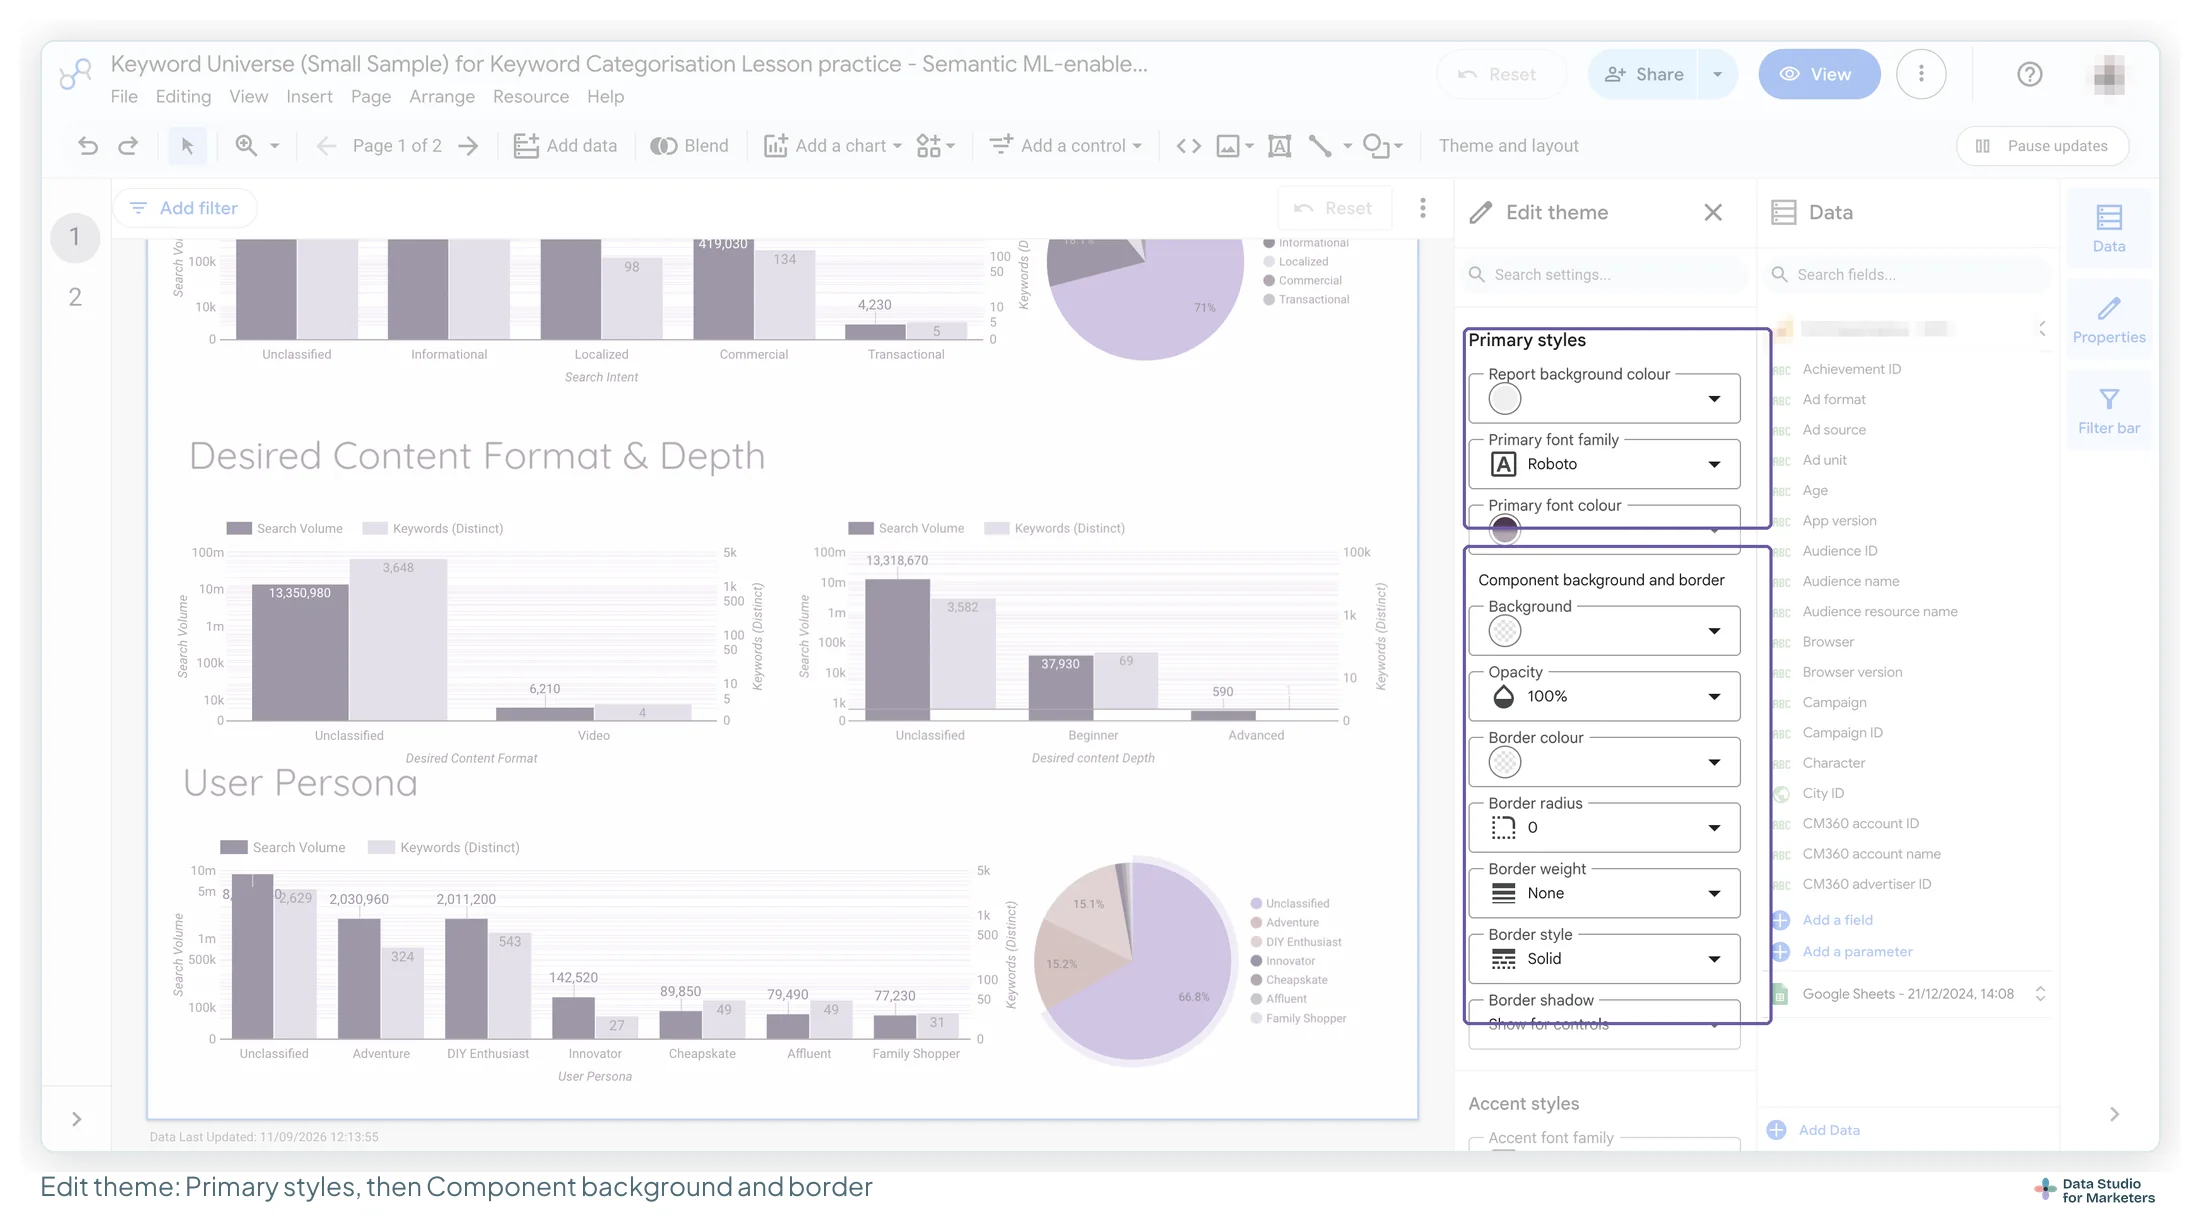This screenshot has height=1226, width=2200.
Task: Go to next page arrow
Action: click(468, 146)
